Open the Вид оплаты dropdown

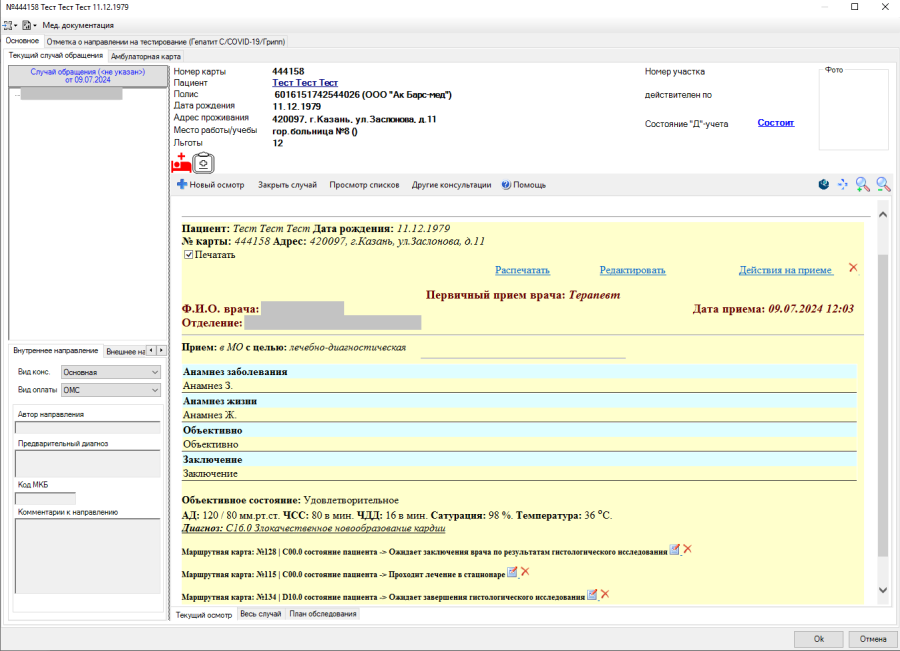coord(111,390)
